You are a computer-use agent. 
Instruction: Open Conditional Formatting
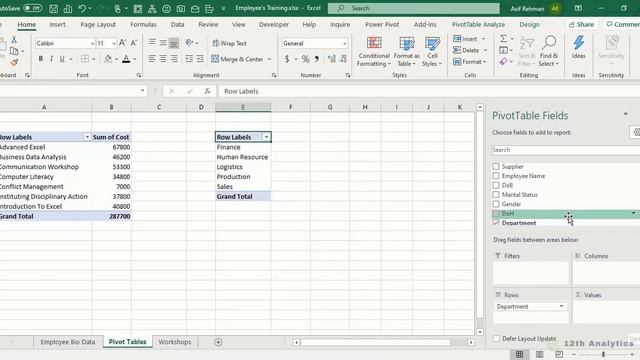coord(374,51)
